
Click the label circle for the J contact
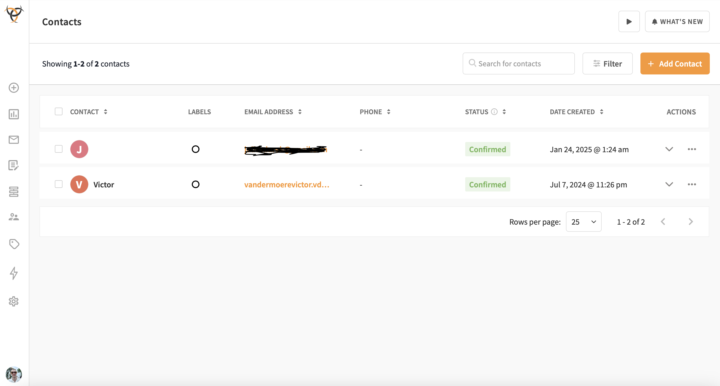coord(196,149)
